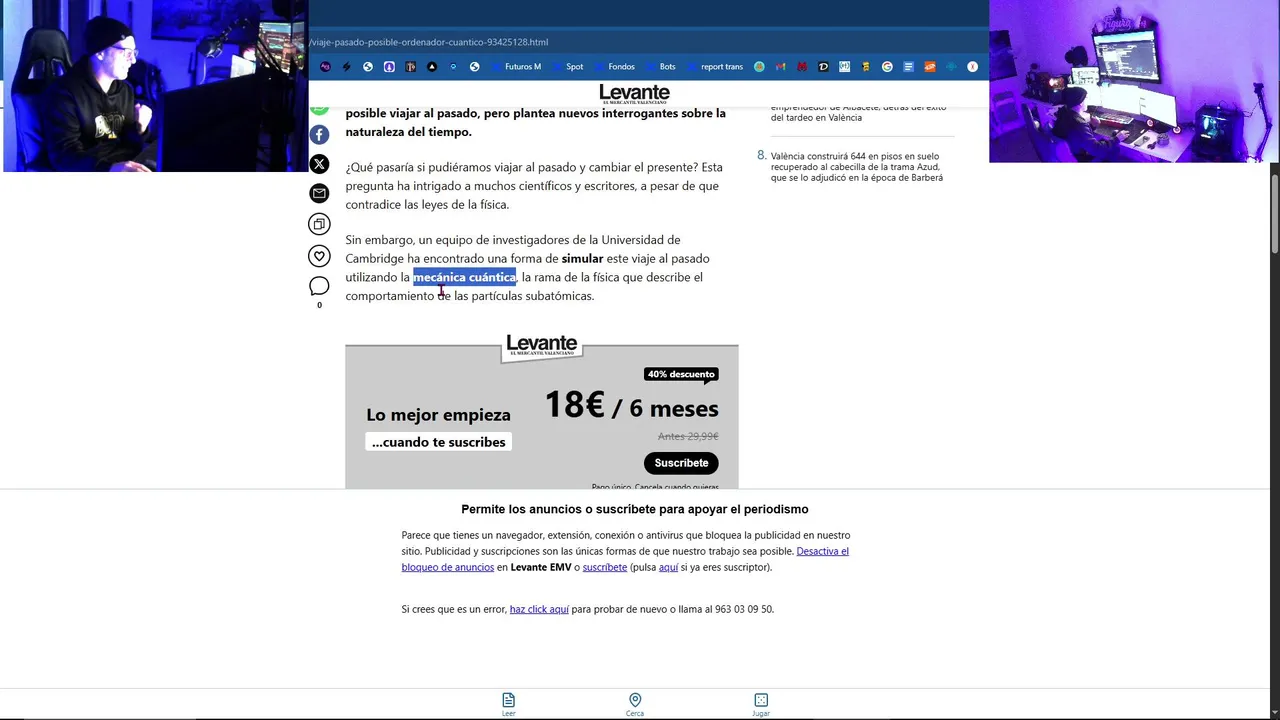Image resolution: width=1280 pixels, height=720 pixels.
Task: Share the article on Facebook
Action: tap(319, 134)
